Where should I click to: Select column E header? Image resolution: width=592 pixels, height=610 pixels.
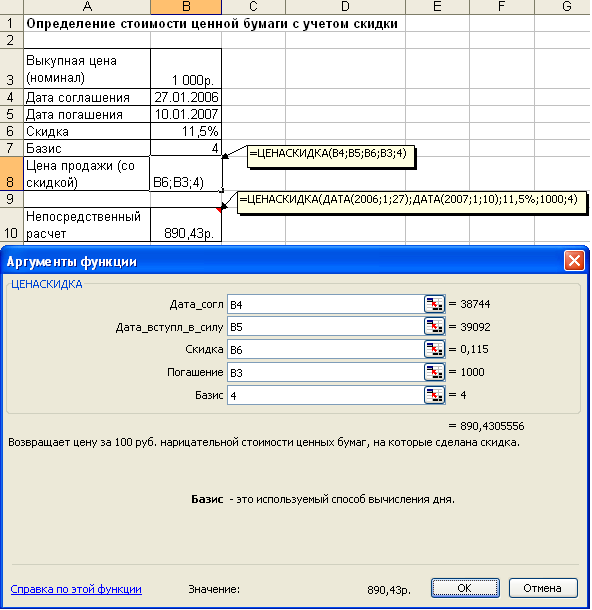pos(437,7)
